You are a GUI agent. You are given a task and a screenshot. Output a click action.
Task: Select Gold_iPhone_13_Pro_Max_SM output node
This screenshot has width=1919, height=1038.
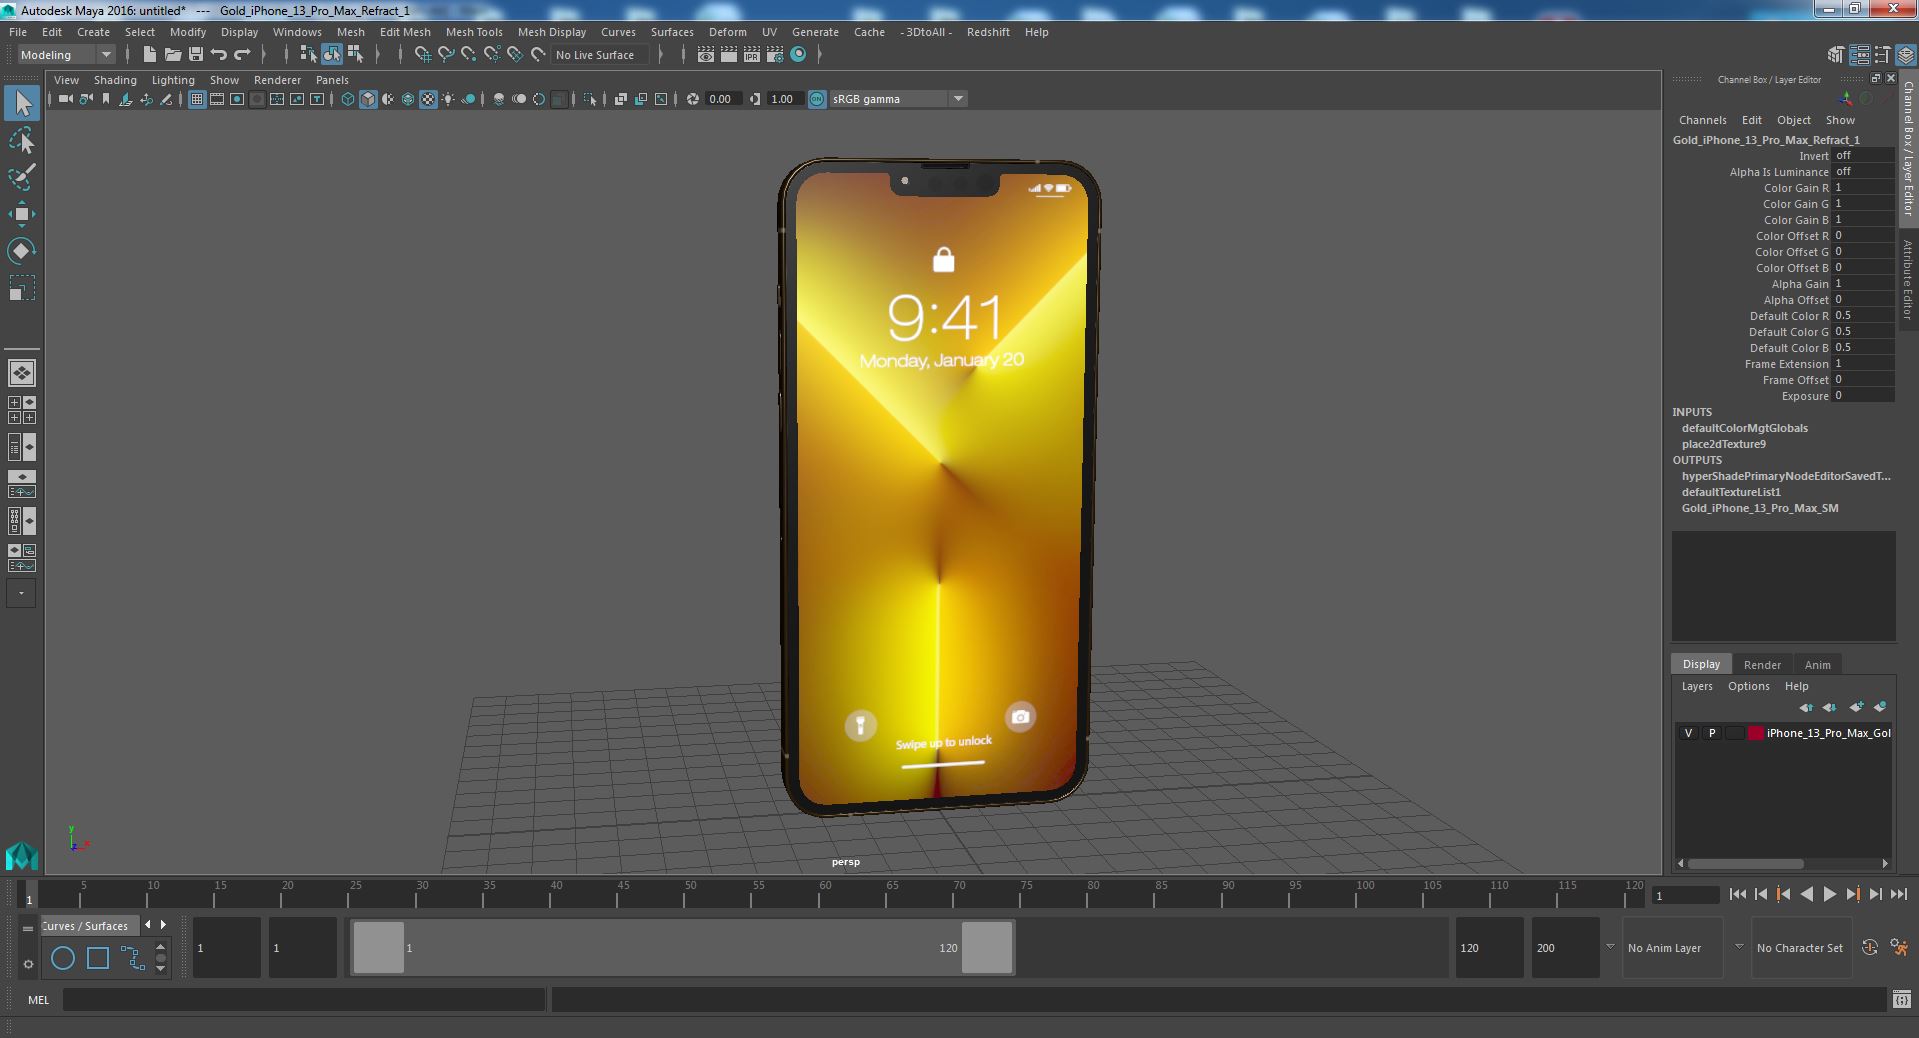pyautogui.click(x=1759, y=508)
